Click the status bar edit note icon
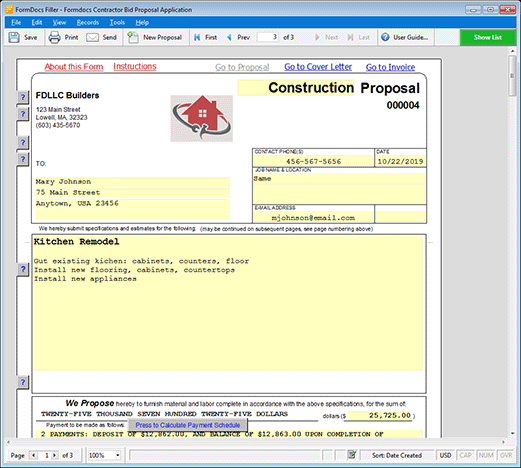521x468 pixels. (x=352, y=455)
